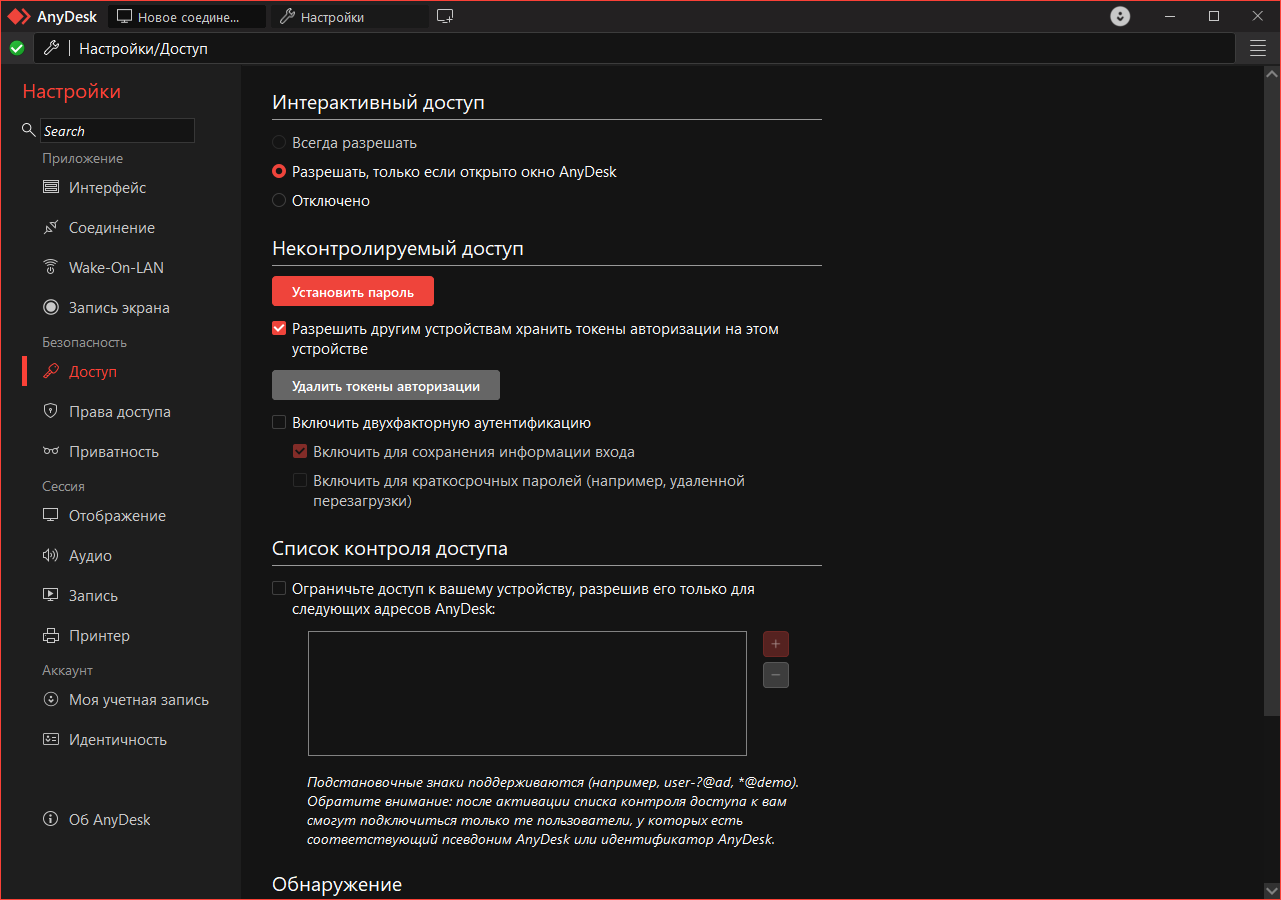Click Удалить токены авторизации button

386,386
